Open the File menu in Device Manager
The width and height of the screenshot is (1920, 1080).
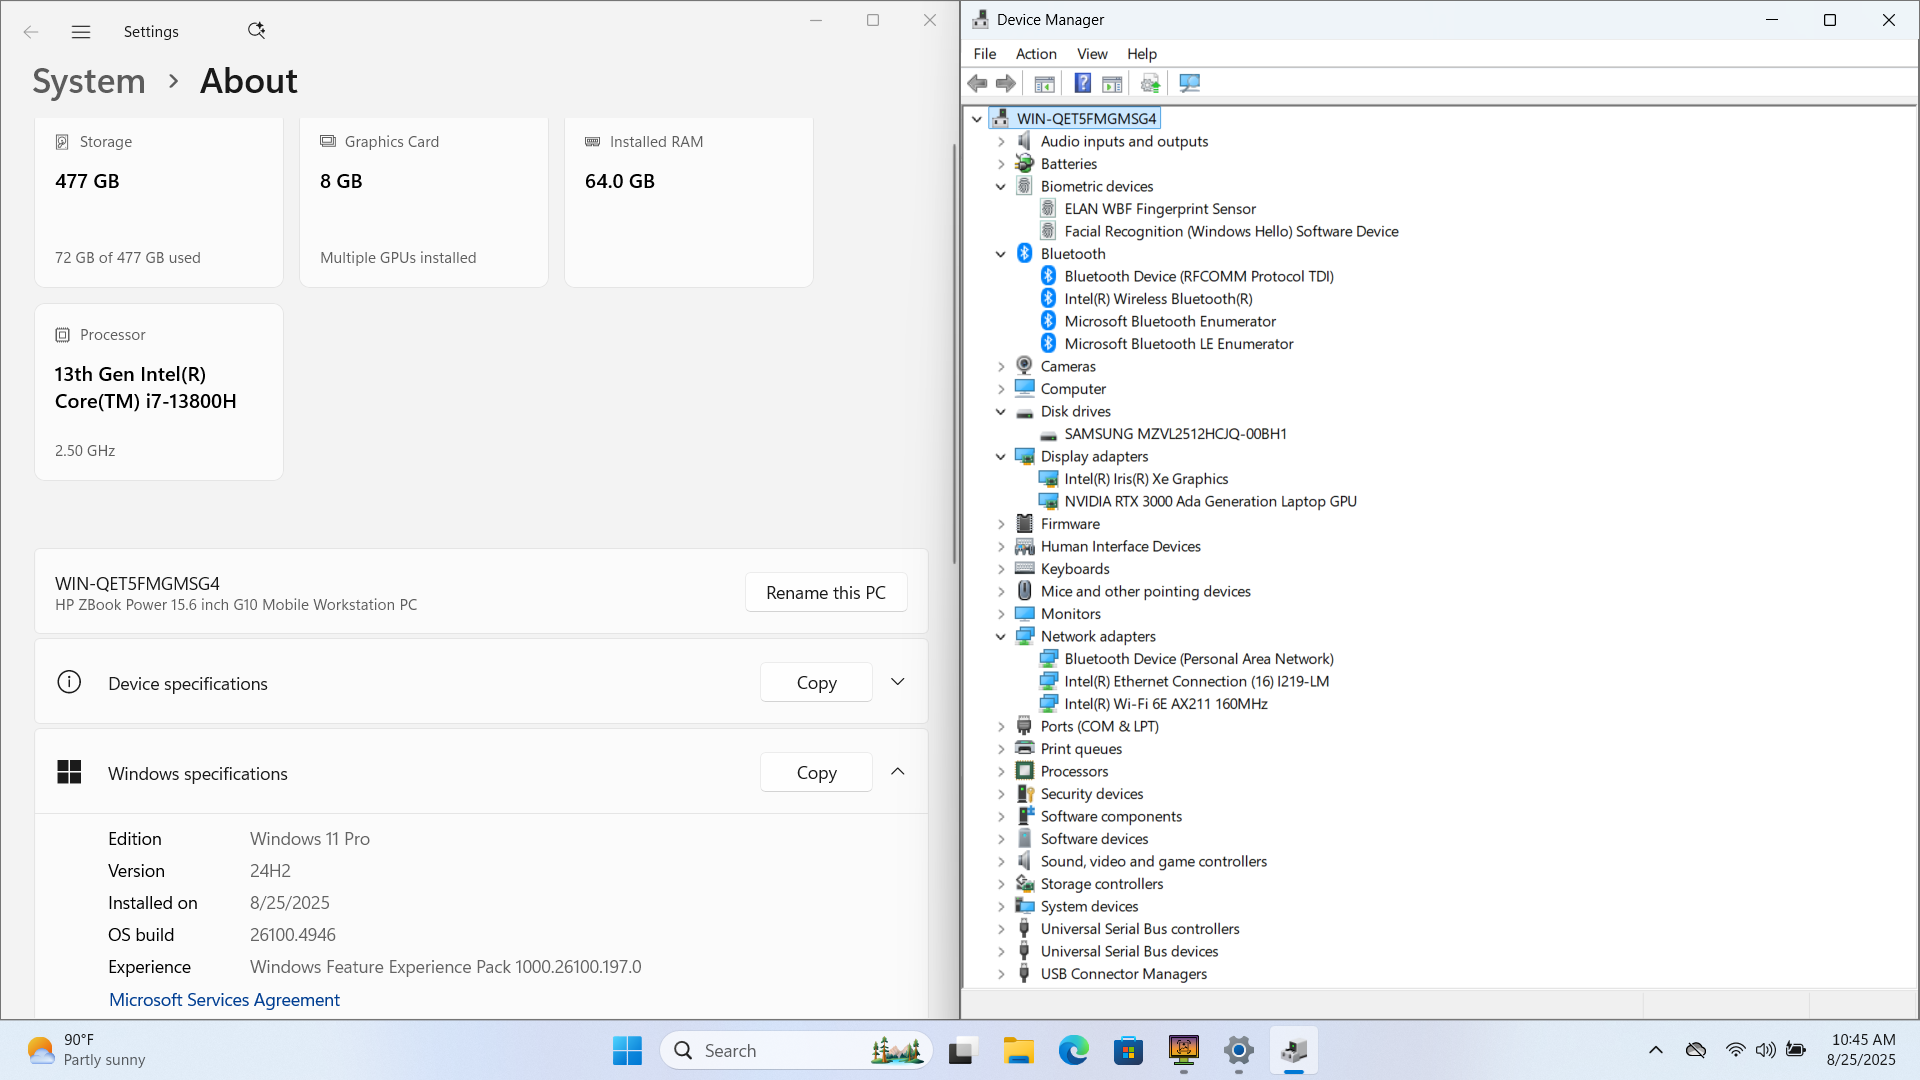[985, 54]
